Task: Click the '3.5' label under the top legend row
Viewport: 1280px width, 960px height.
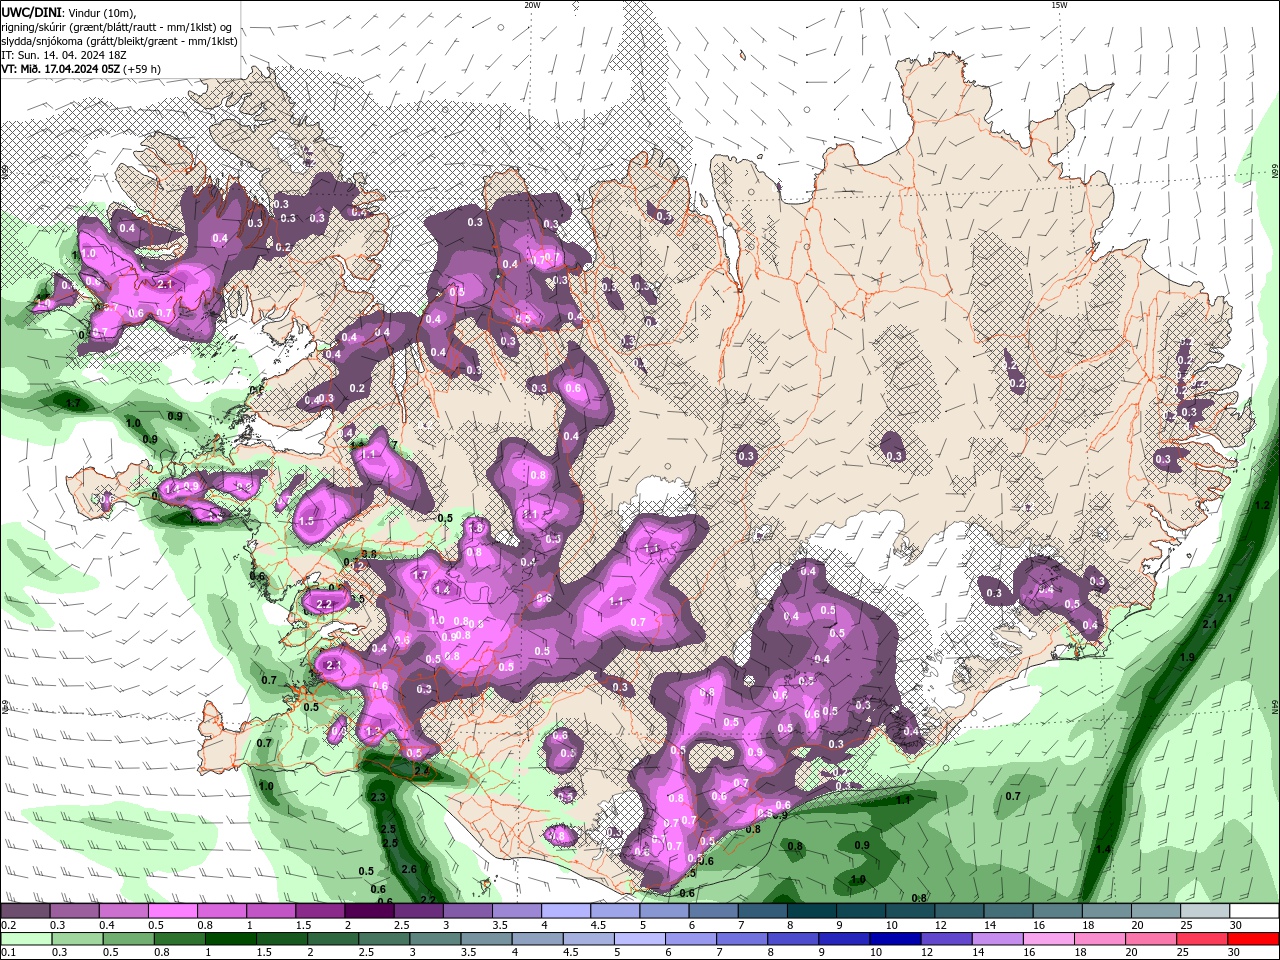Action: point(499,925)
